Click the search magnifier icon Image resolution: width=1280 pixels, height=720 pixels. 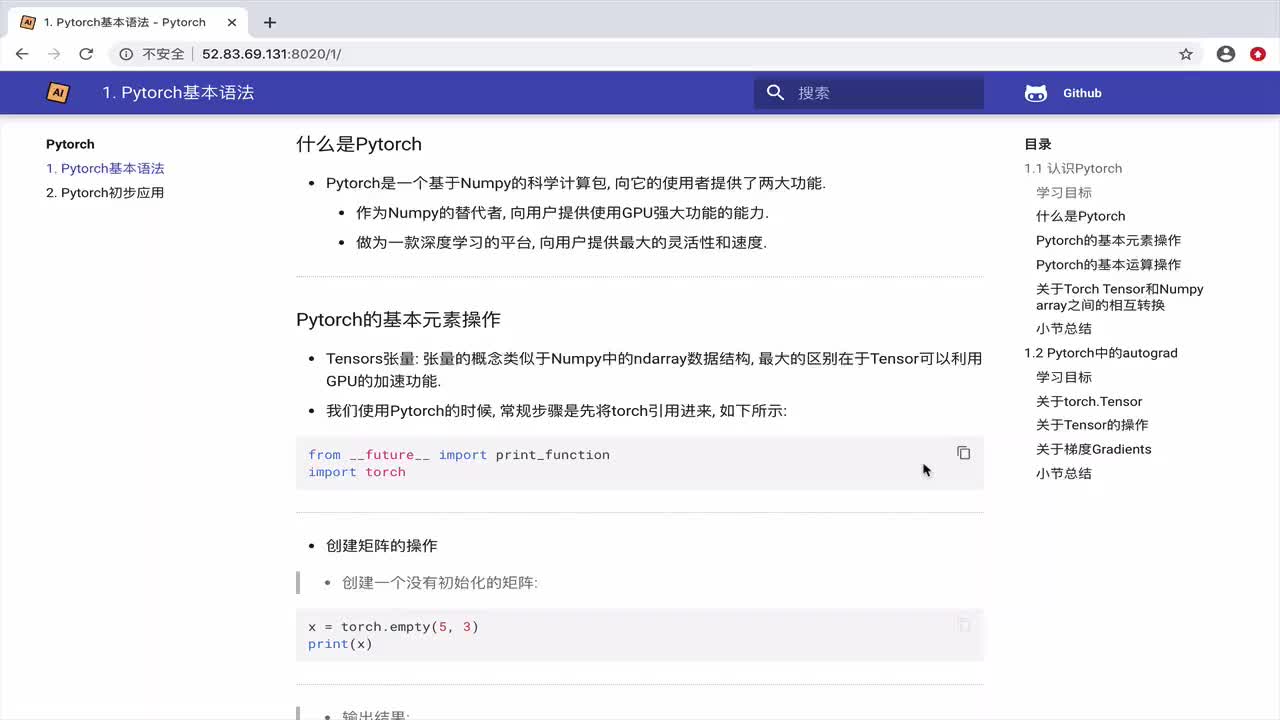pyautogui.click(x=775, y=93)
